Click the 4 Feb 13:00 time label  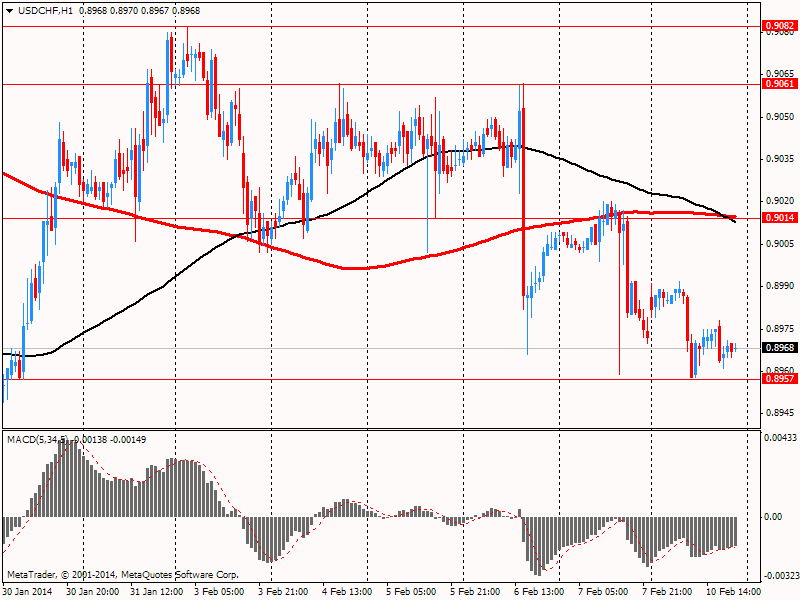click(x=347, y=592)
